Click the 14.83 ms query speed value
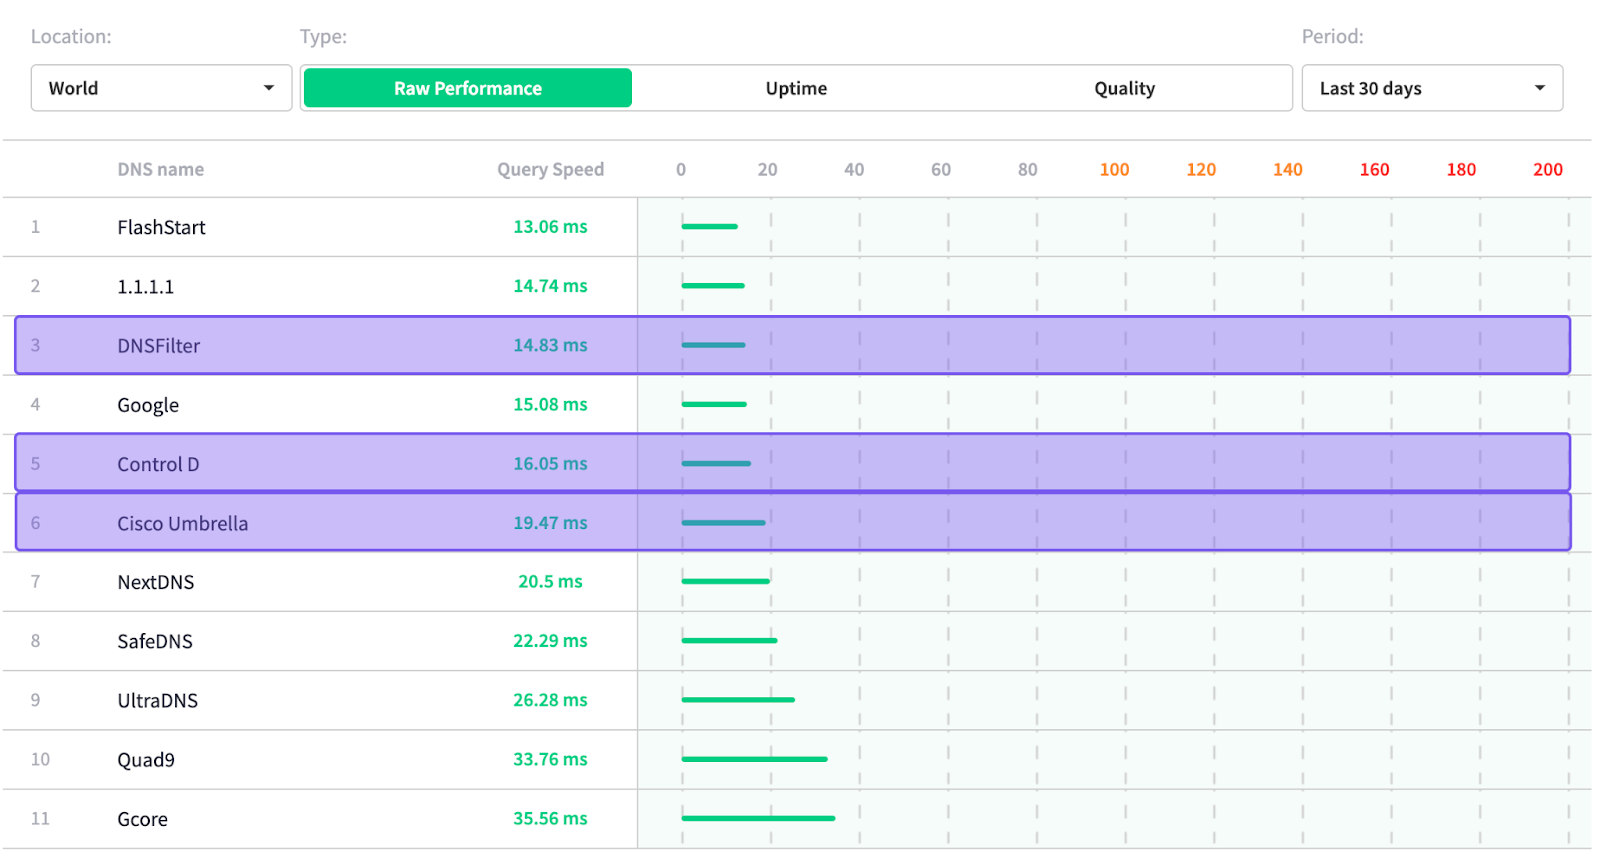 click(x=550, y=345)
